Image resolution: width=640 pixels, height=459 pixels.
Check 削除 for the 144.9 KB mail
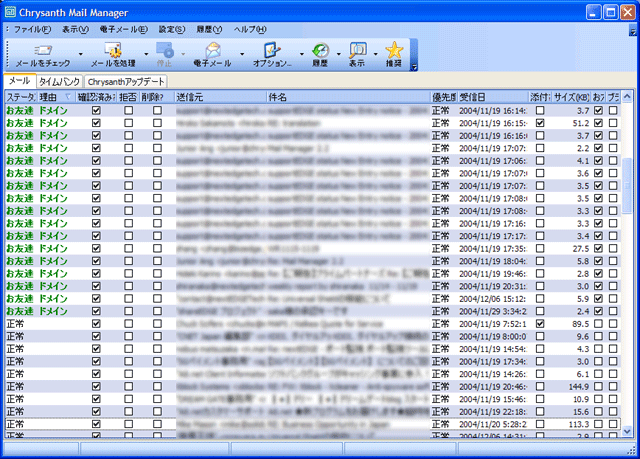point(157,386)
